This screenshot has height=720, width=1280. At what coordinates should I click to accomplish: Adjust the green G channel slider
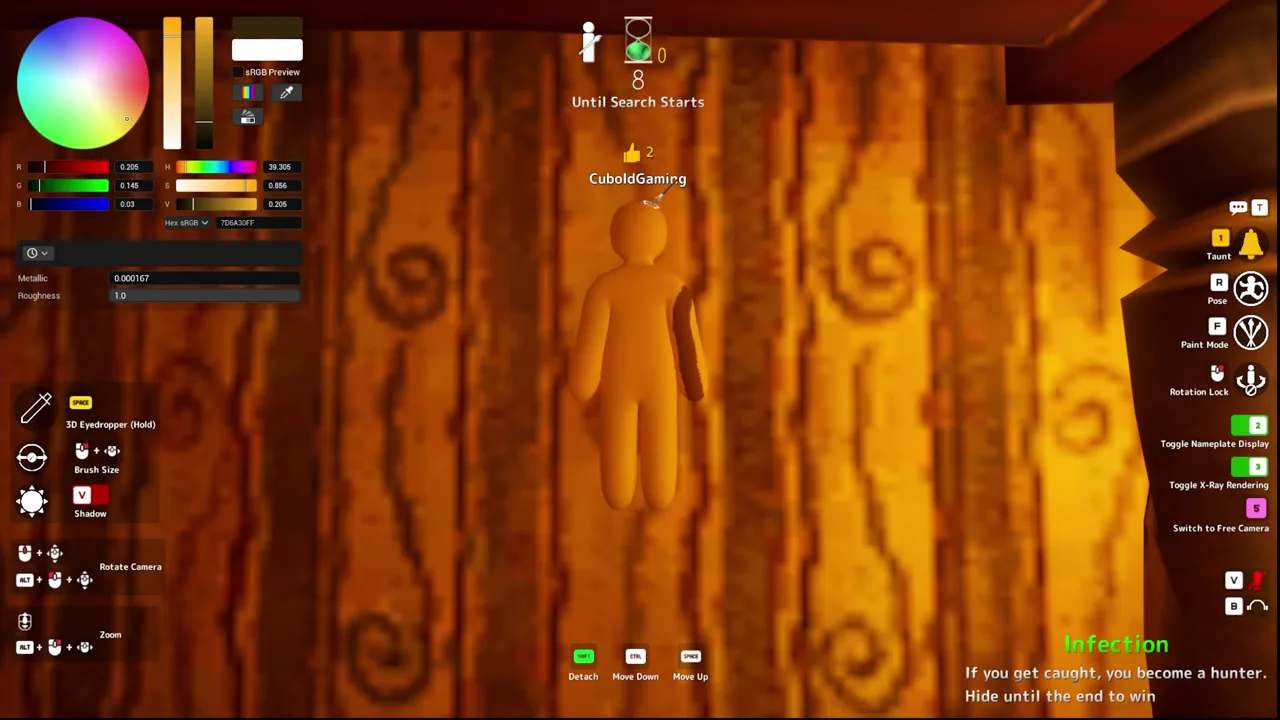pos(69,185)
